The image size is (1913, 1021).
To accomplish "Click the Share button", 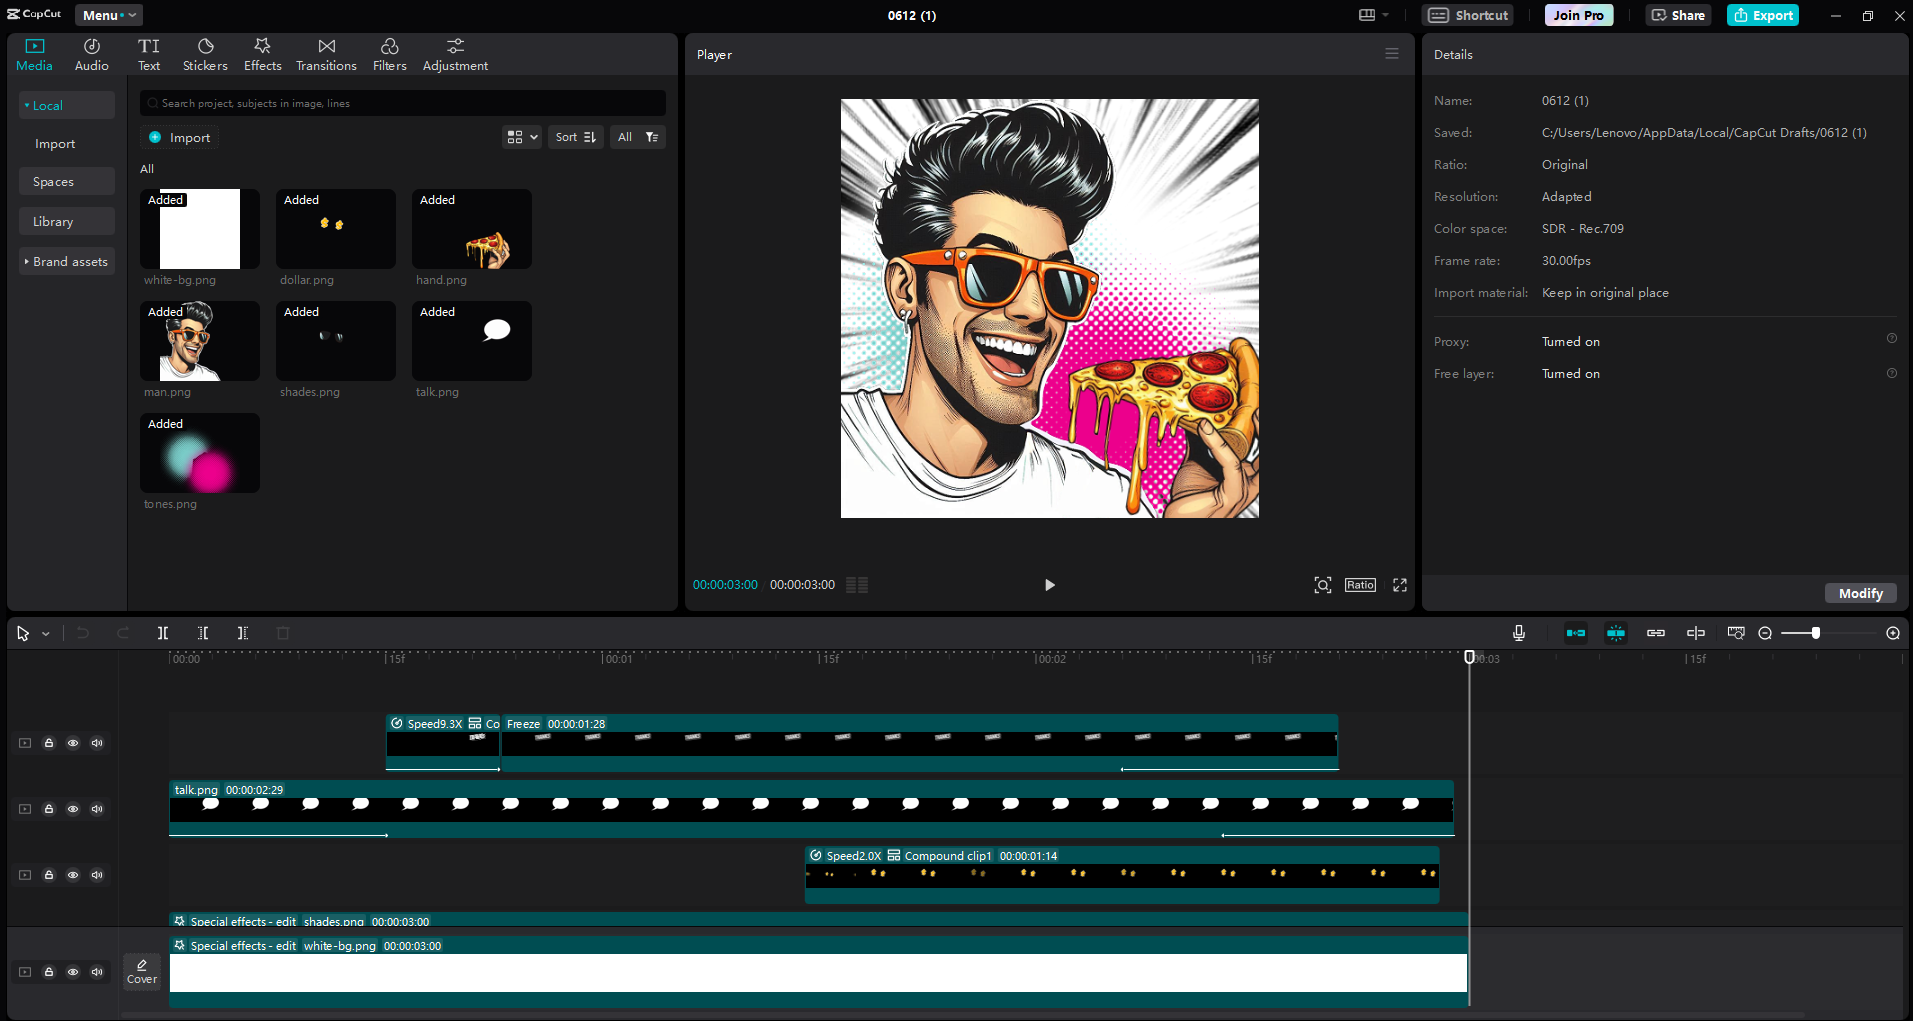I will pyautogui.click(x=1678, y=15).
